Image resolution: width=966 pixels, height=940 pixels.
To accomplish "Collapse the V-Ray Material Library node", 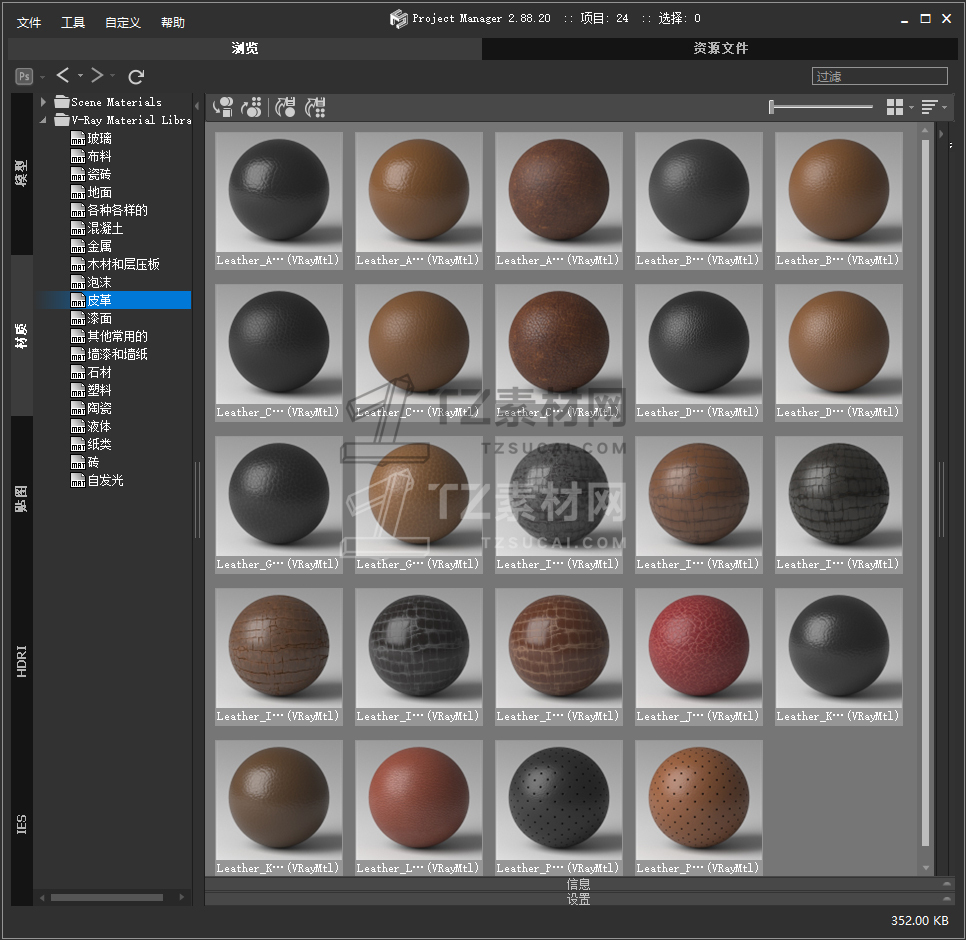I will click(x=44, y=120).
